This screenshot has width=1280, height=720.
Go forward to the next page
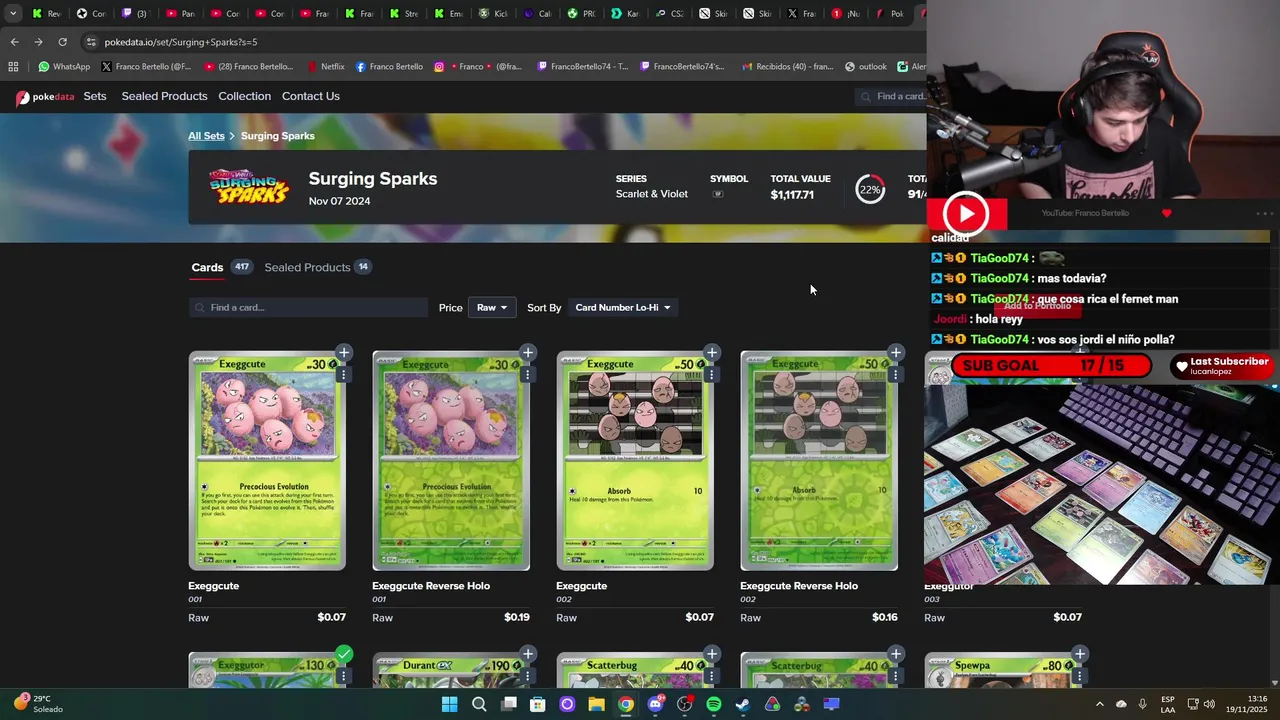tap(38, 42)
